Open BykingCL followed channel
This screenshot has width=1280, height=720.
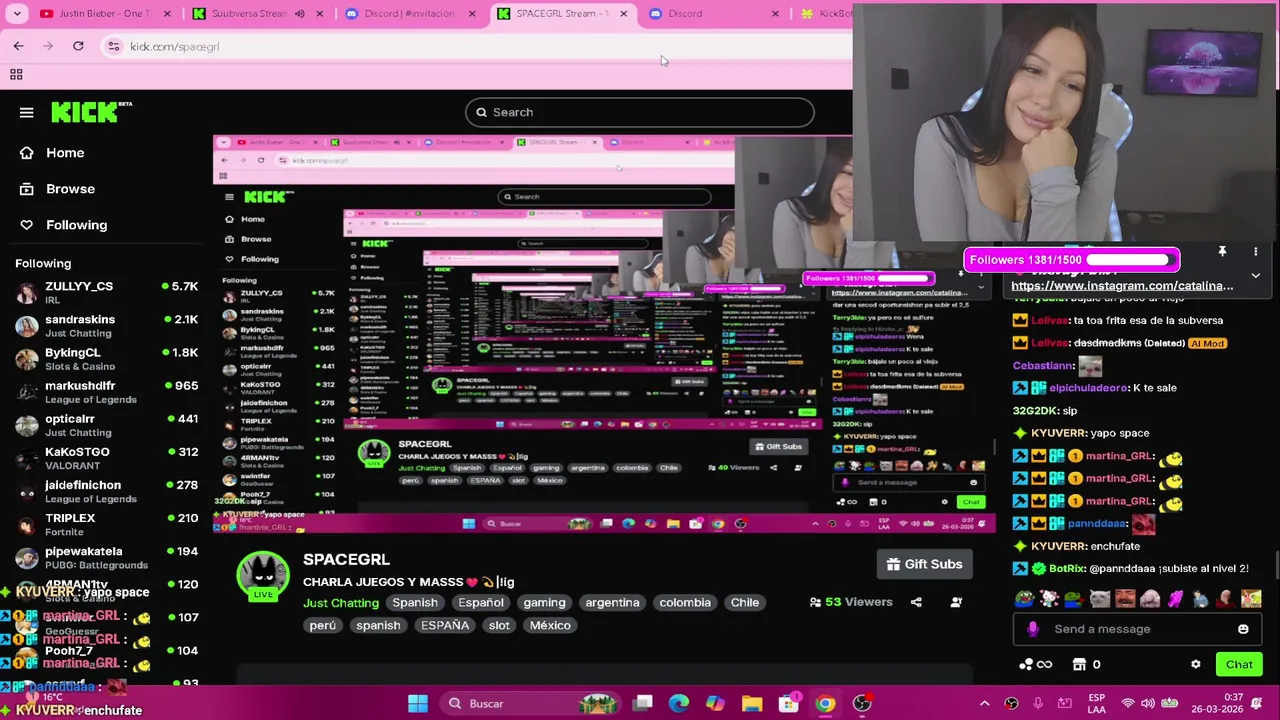click(x=105, y=359)
